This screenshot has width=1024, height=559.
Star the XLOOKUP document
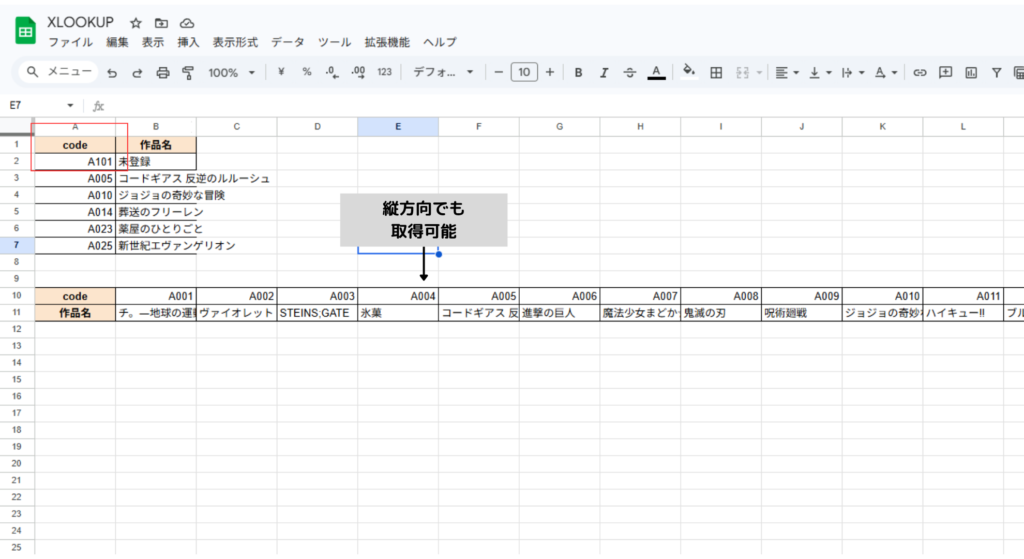(x=136, y=23)
